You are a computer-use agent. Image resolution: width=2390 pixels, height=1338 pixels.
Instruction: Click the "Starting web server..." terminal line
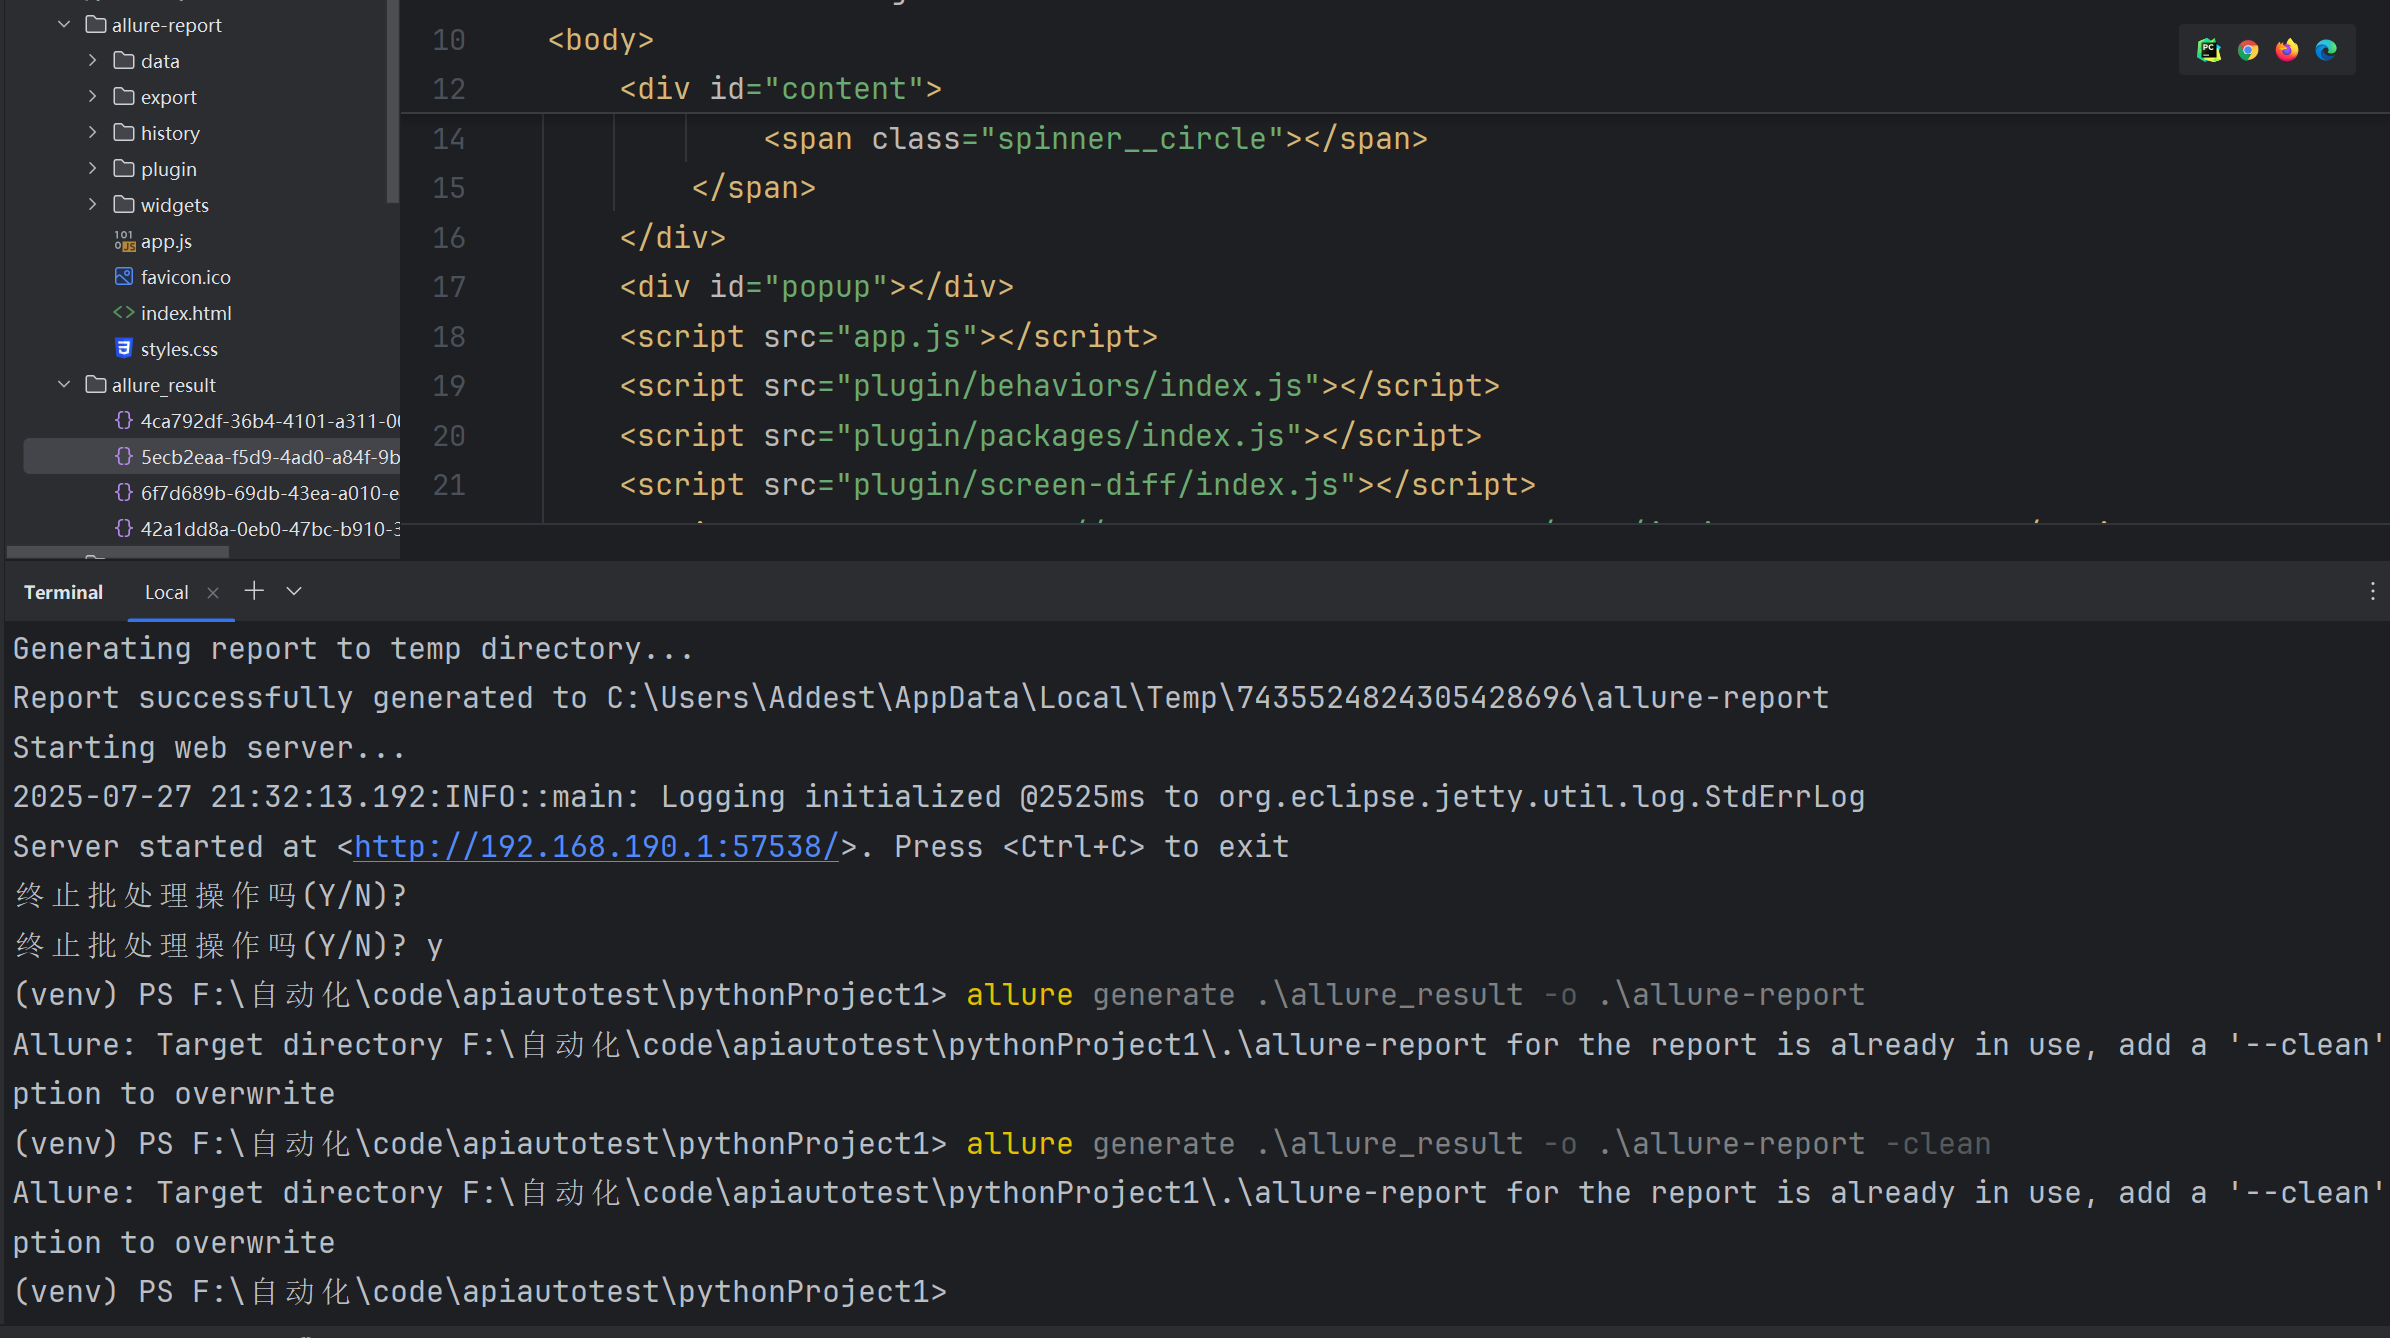click(x=209, y=748)
